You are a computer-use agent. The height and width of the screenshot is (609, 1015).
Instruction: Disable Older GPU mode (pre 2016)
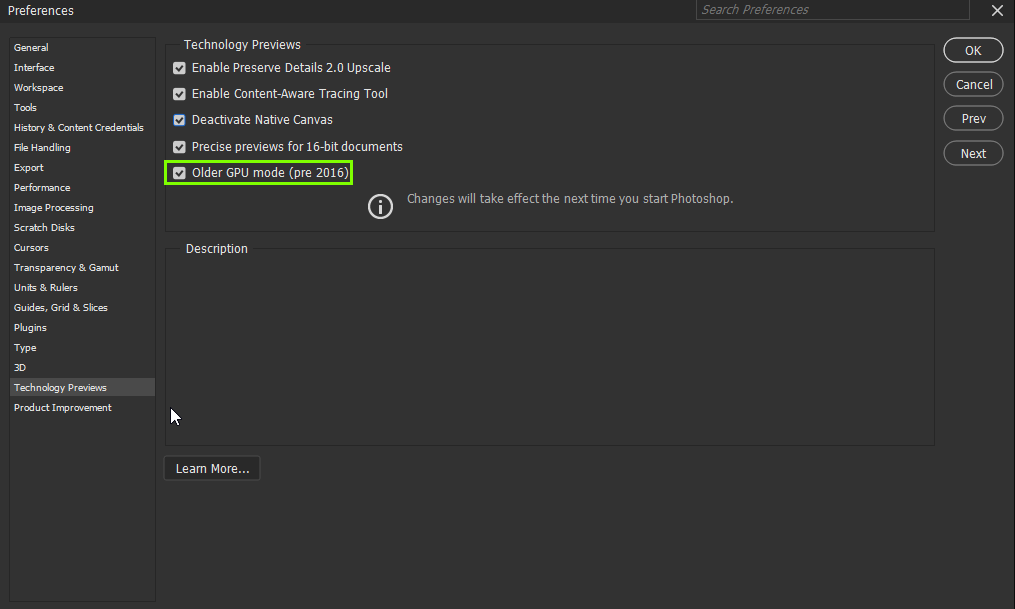point(179,172)
